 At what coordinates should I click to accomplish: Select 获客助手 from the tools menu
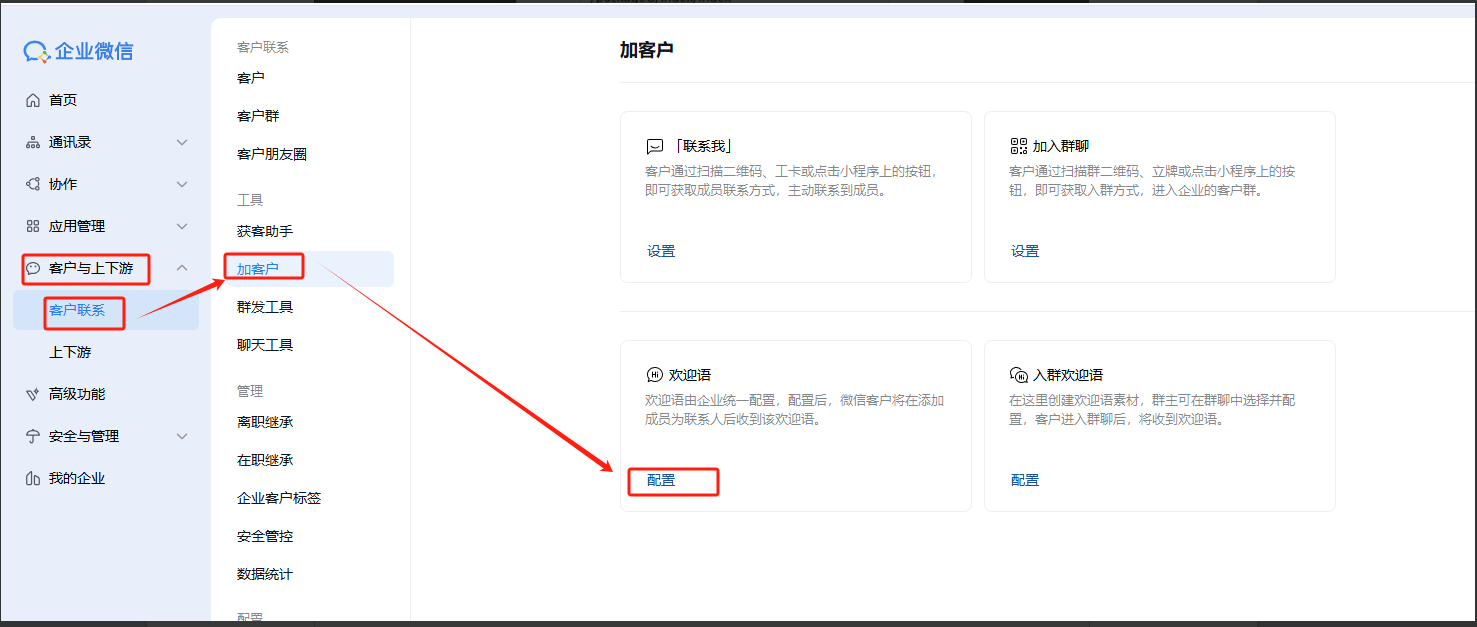[x=265, y=231]
